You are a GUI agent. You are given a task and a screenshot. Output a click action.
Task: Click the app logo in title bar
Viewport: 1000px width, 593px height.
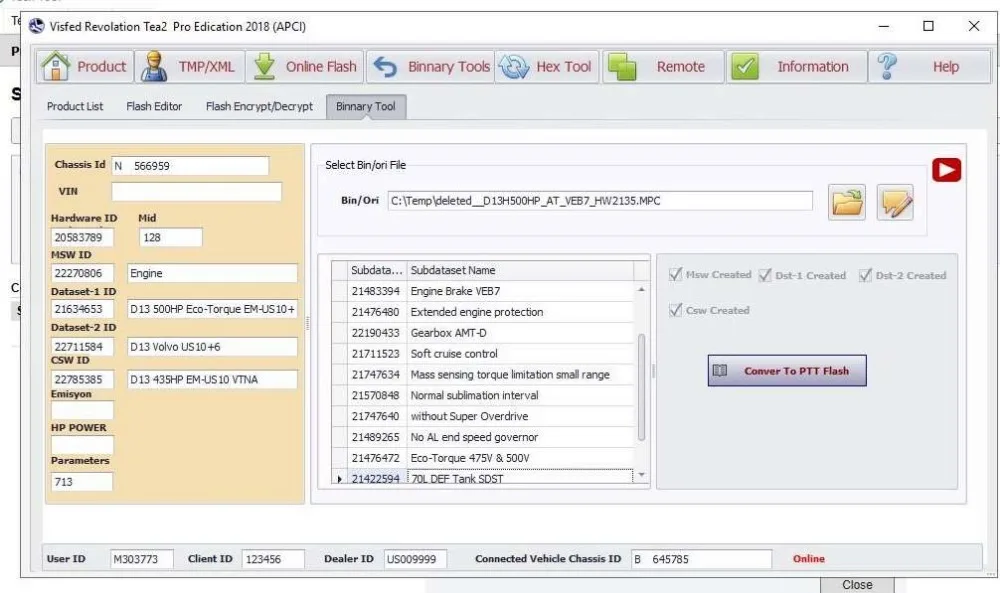(x=37, y=26)
